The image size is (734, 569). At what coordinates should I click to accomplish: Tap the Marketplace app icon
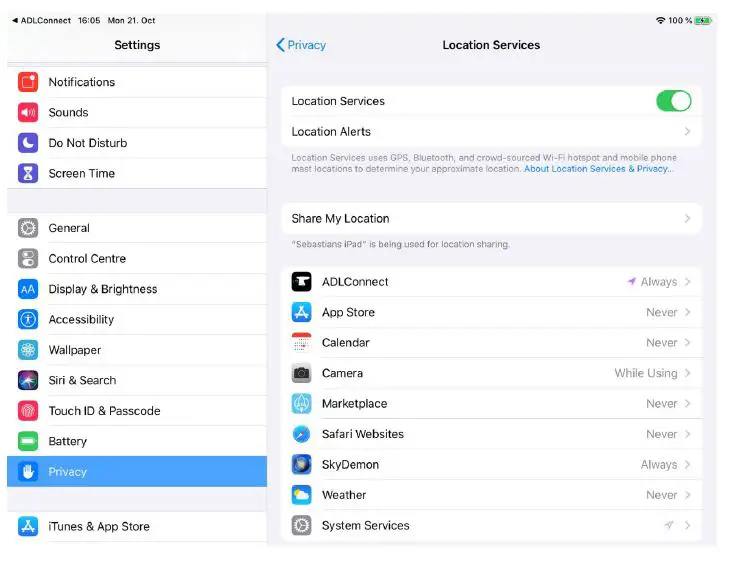[302, 404]
